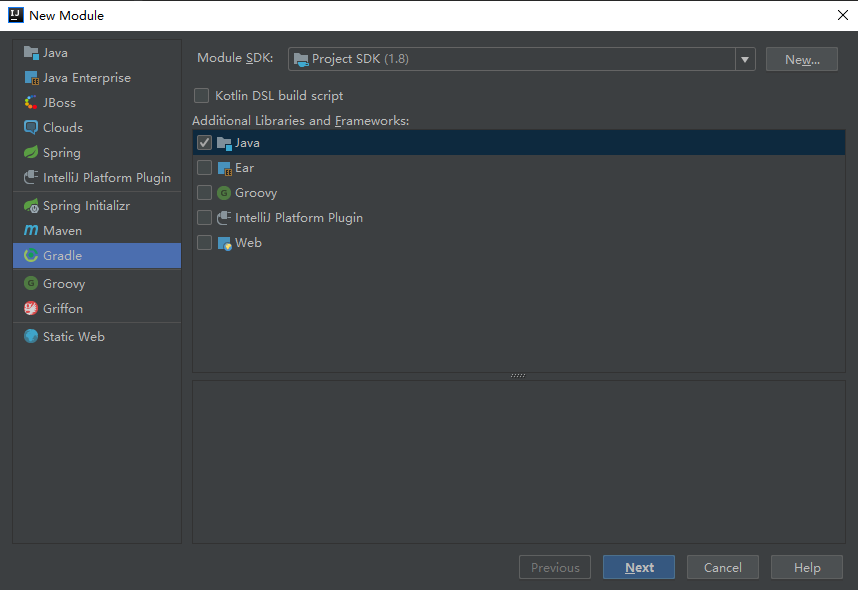The height and width of the screenshot is (590, 858).
Task: Click the Project SDK (1.8) combo box
Action: 521,59
